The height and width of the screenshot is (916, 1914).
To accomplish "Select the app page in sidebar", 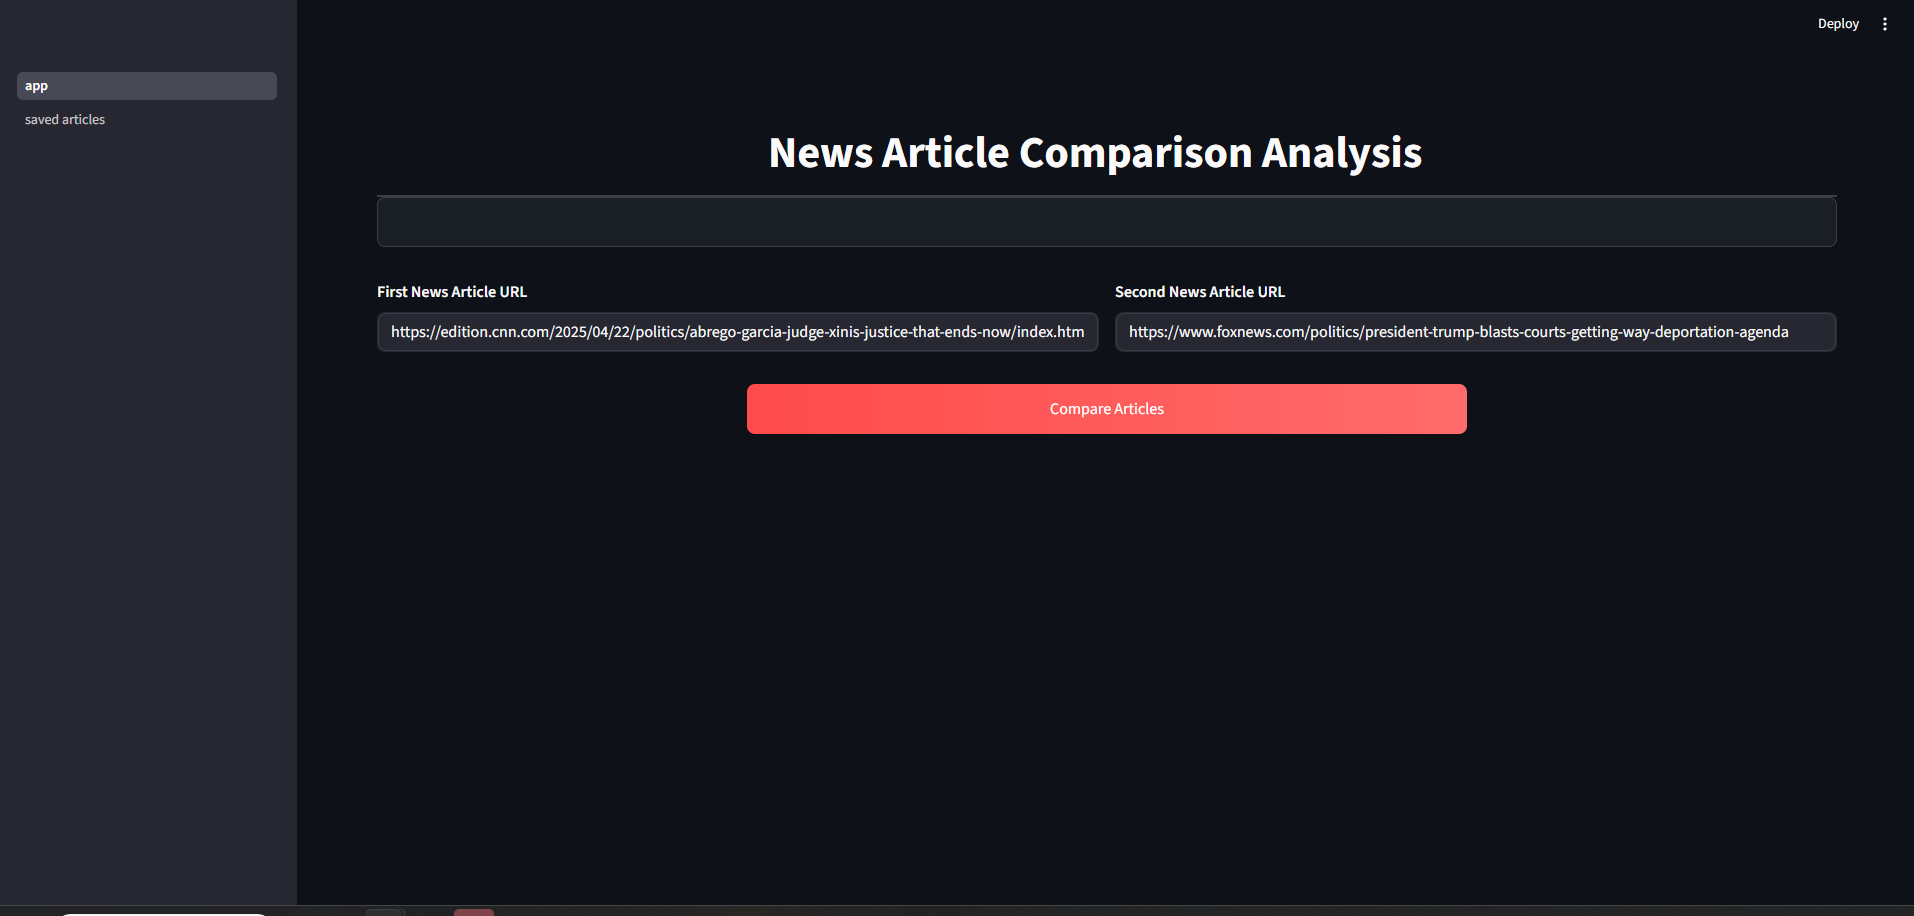I will click(x=146, y=86).
